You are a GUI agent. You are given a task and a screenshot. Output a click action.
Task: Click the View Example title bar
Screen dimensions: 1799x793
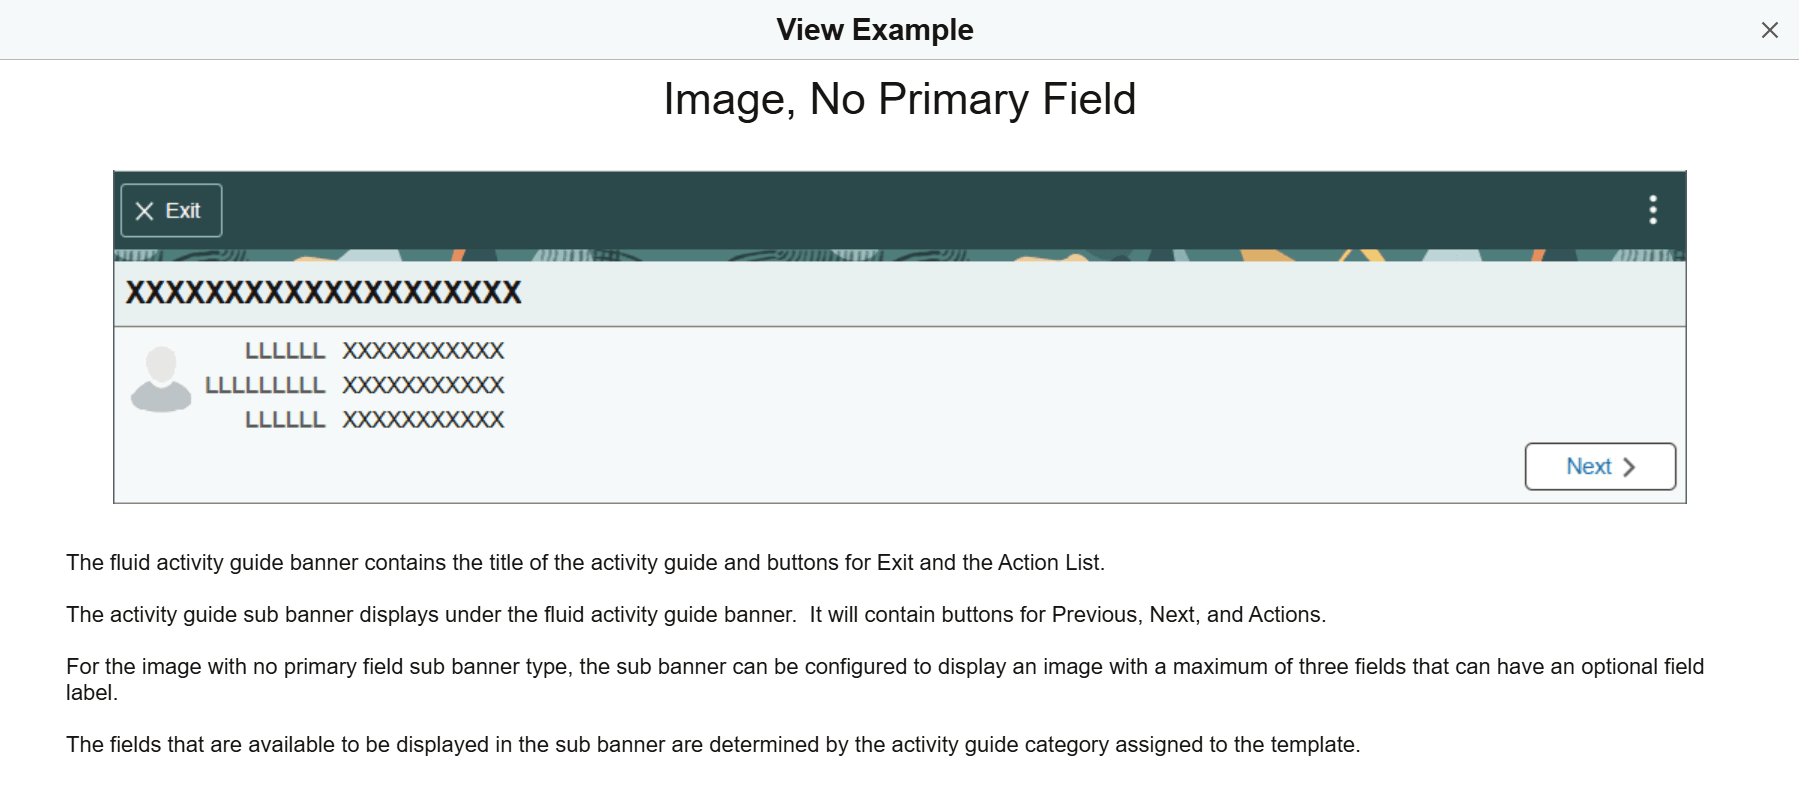pos(874,29)
